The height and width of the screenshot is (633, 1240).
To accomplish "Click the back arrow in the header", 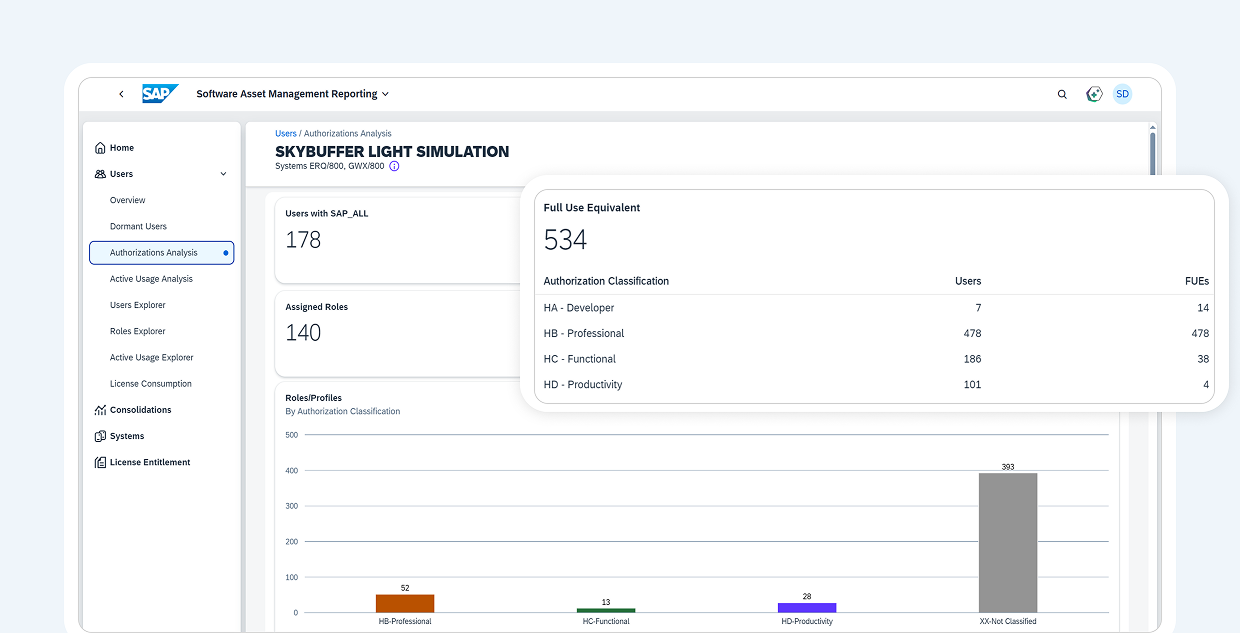I will [121, 94].
